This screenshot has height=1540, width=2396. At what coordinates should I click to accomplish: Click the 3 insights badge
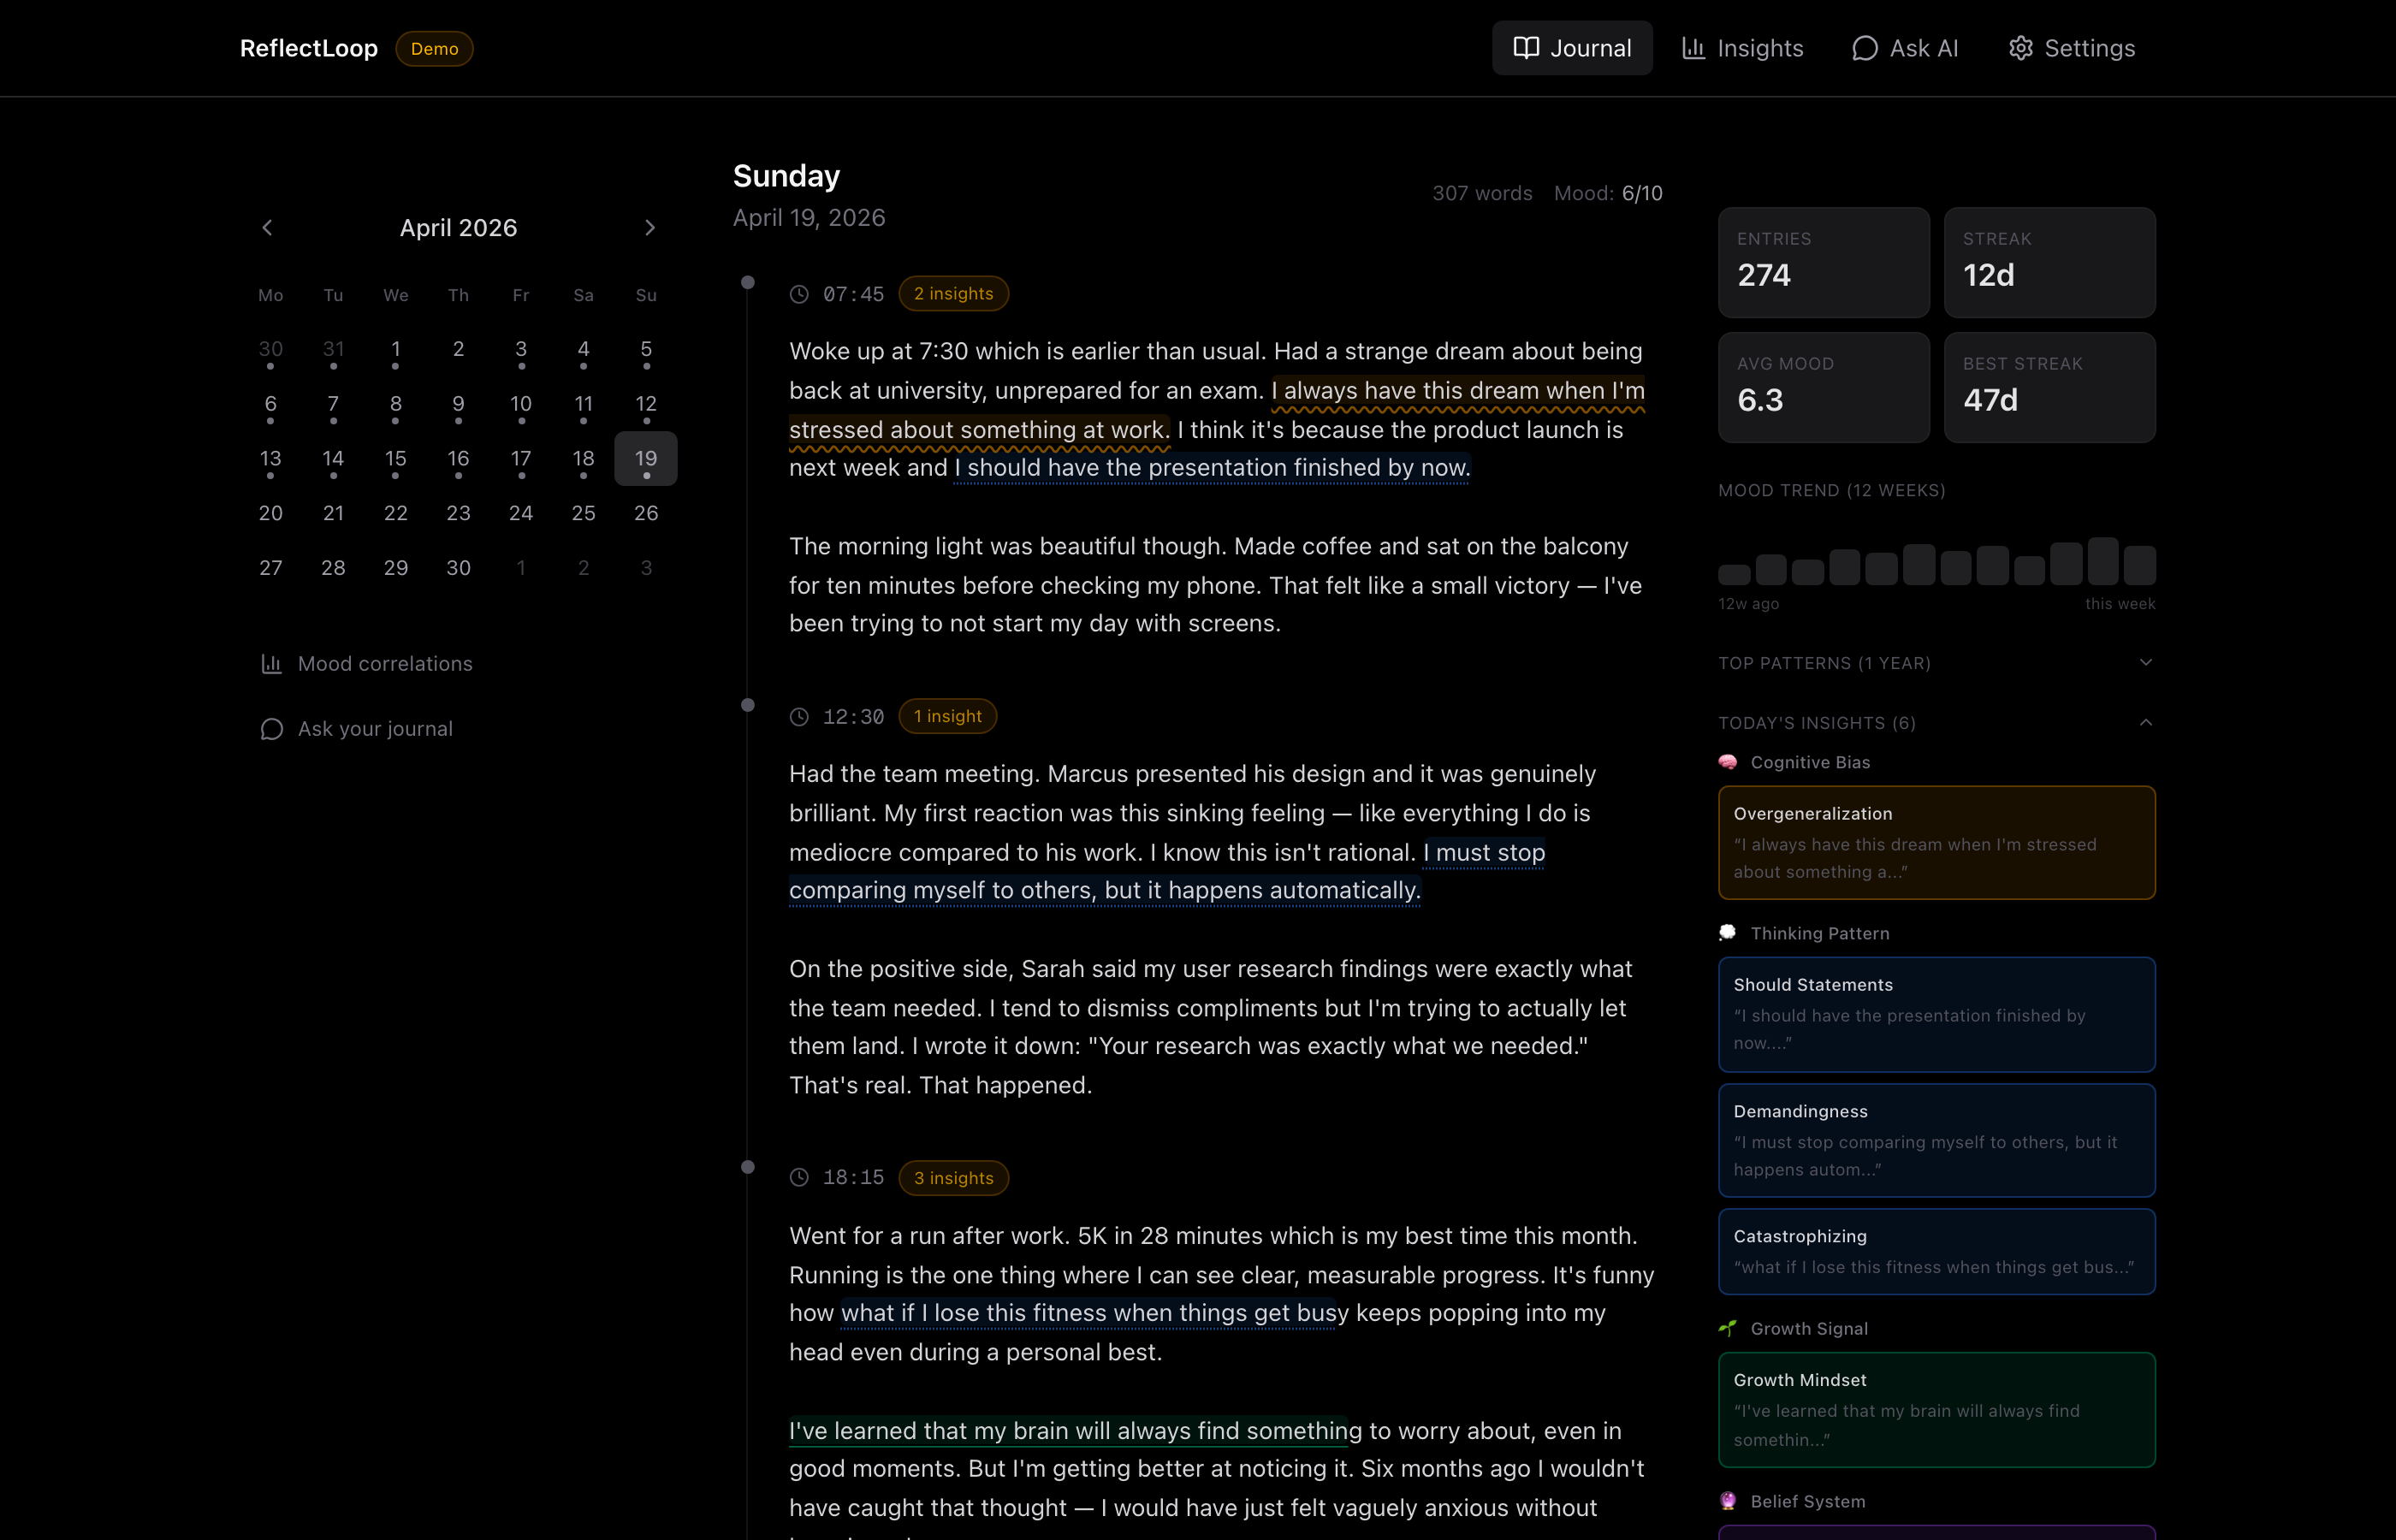click(x=953, y=1178)
